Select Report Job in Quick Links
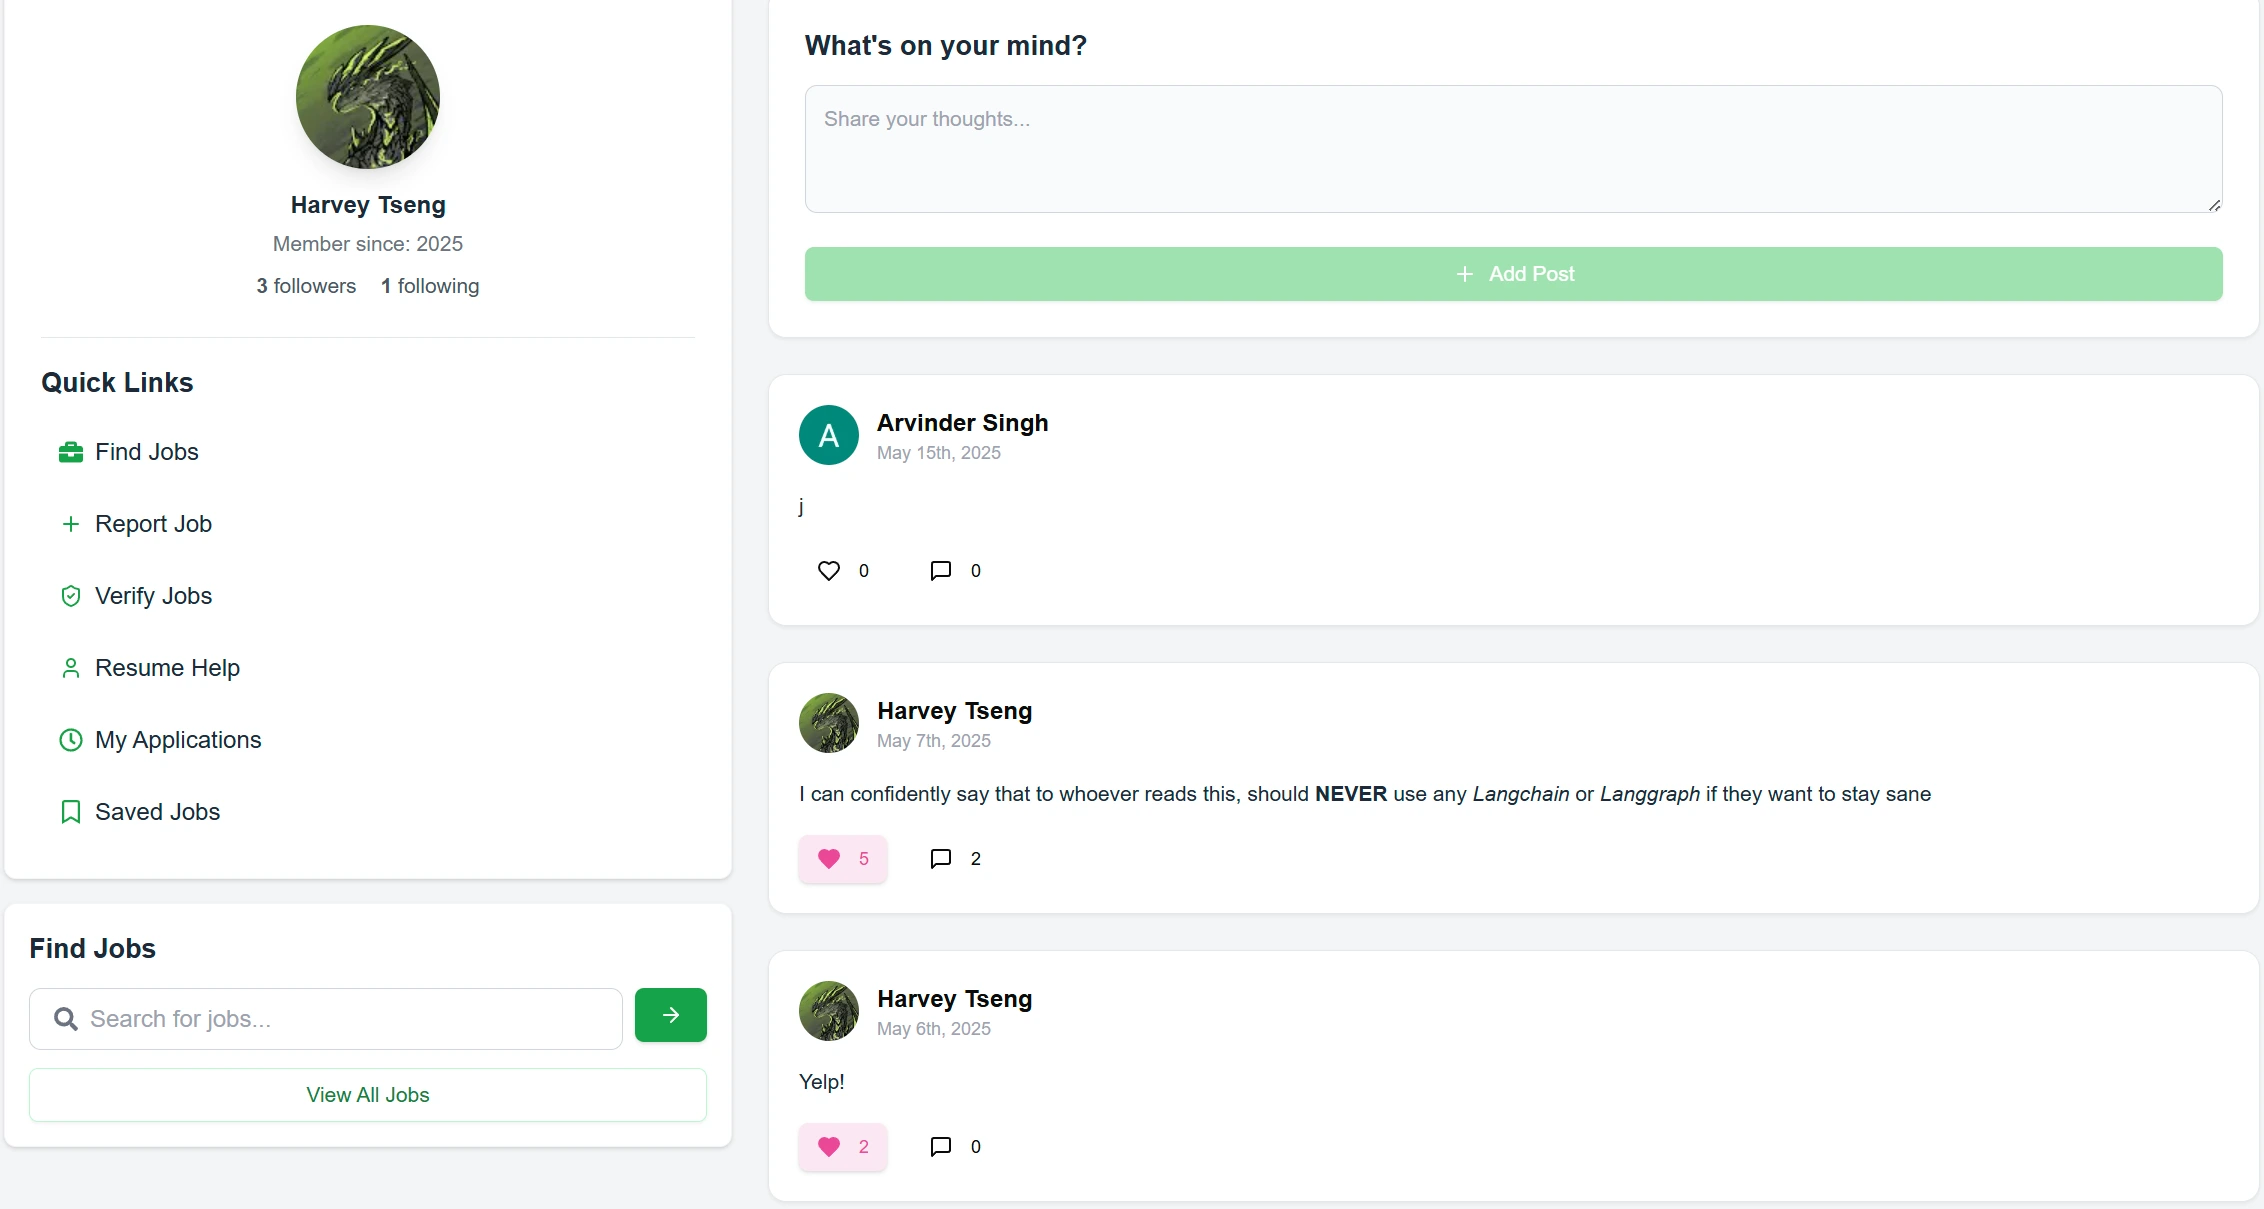The image size is (2264, 1209). 152,523
